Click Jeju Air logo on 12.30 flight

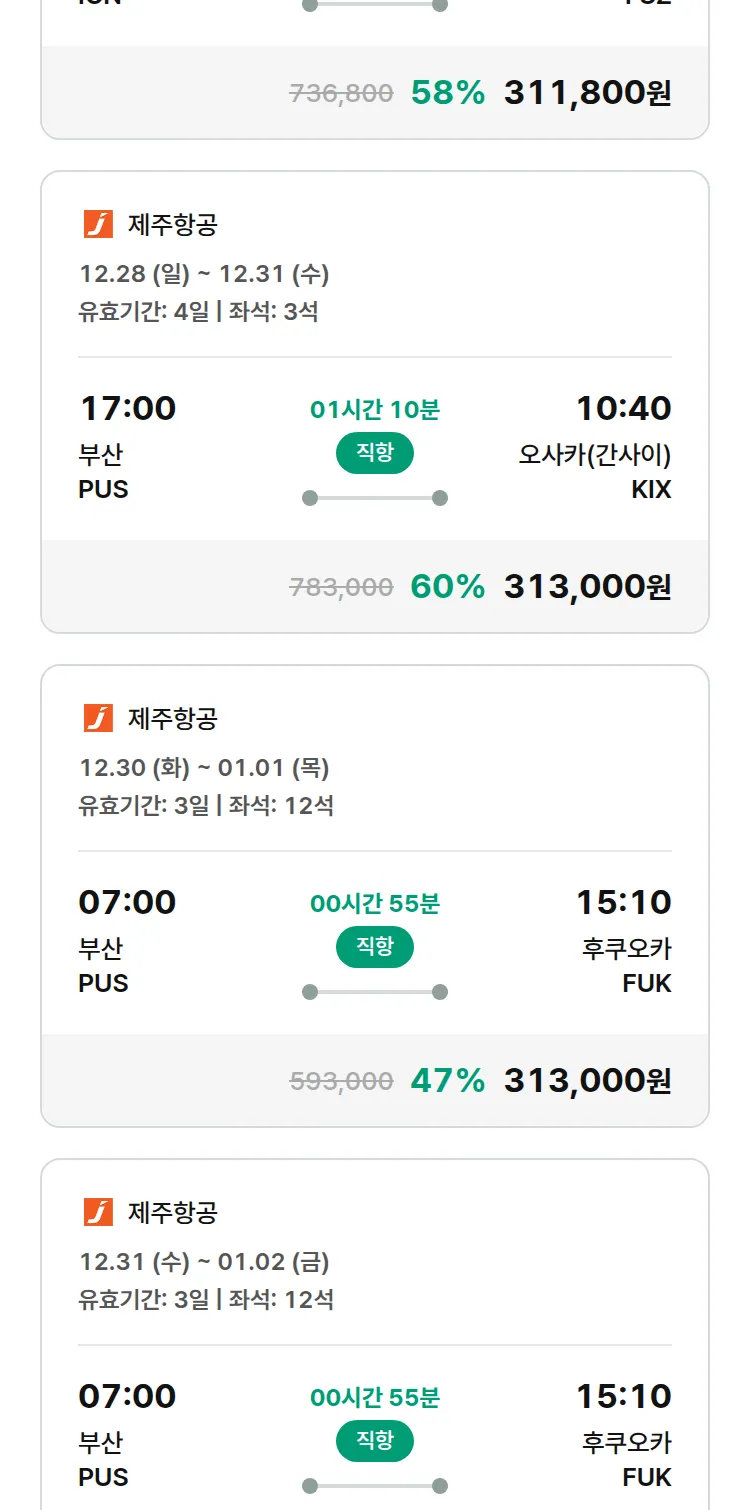[x=98, y=718]
